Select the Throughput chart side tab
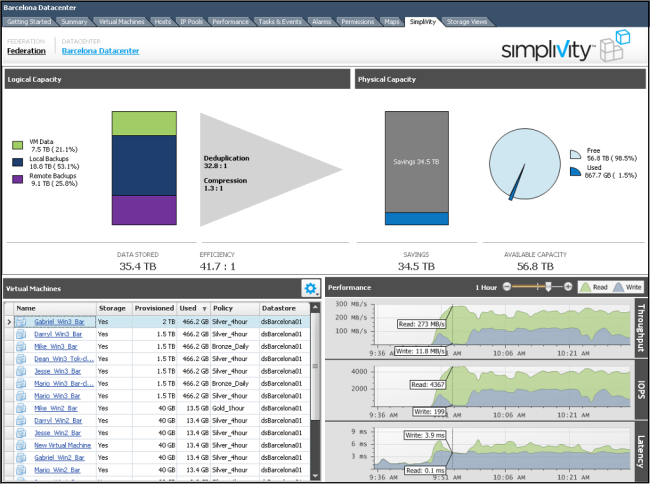The width and height of the screenshot is (650, 484). [641, 328]
